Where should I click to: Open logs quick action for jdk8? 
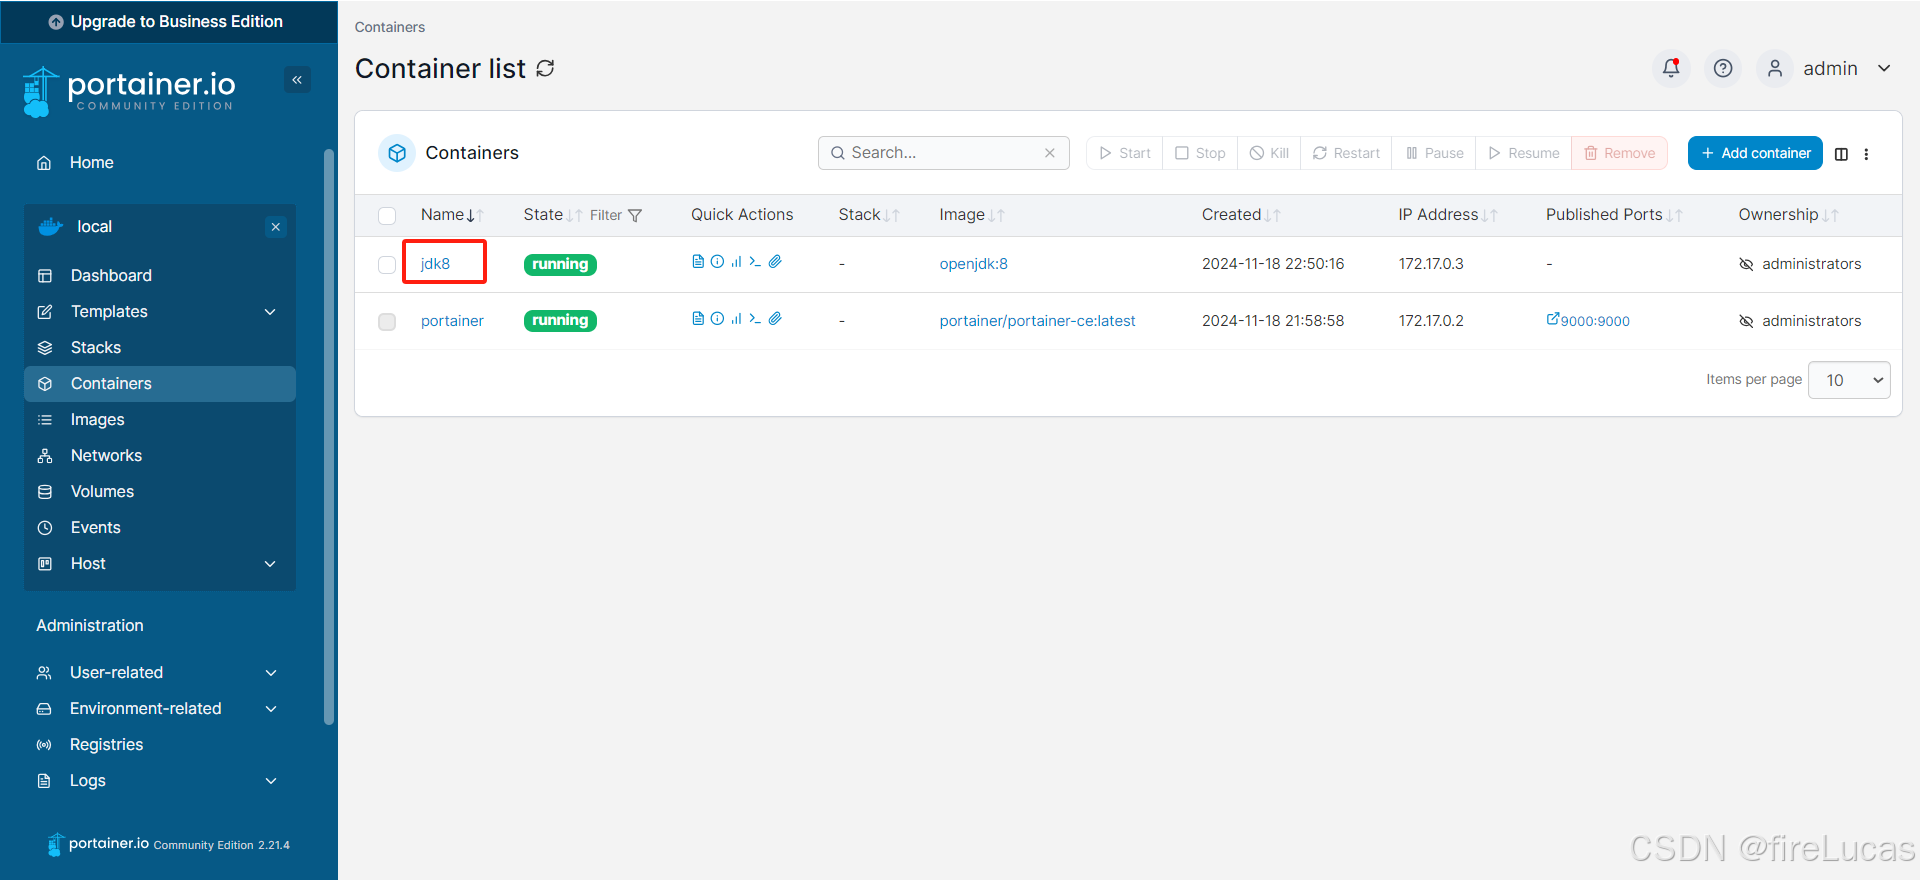[x=698, y=262]
